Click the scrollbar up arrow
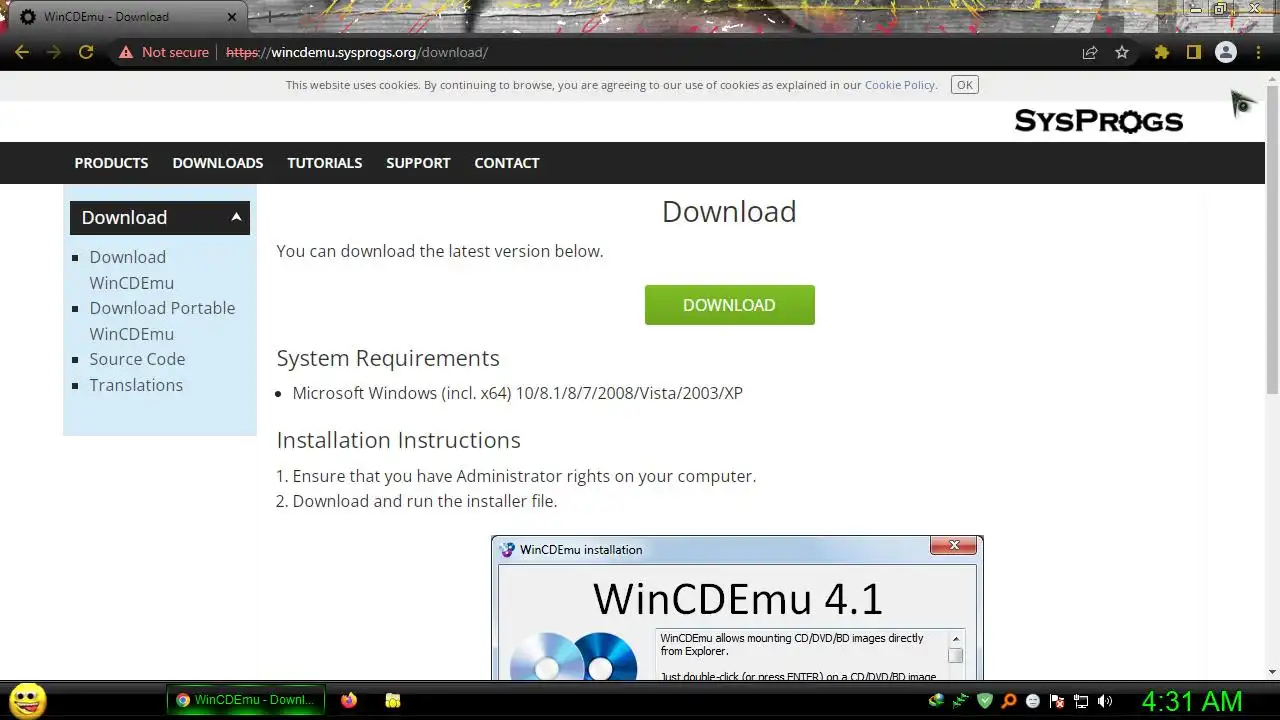The width and height of the screenshot is (1280, 720). click(1272, 78)
